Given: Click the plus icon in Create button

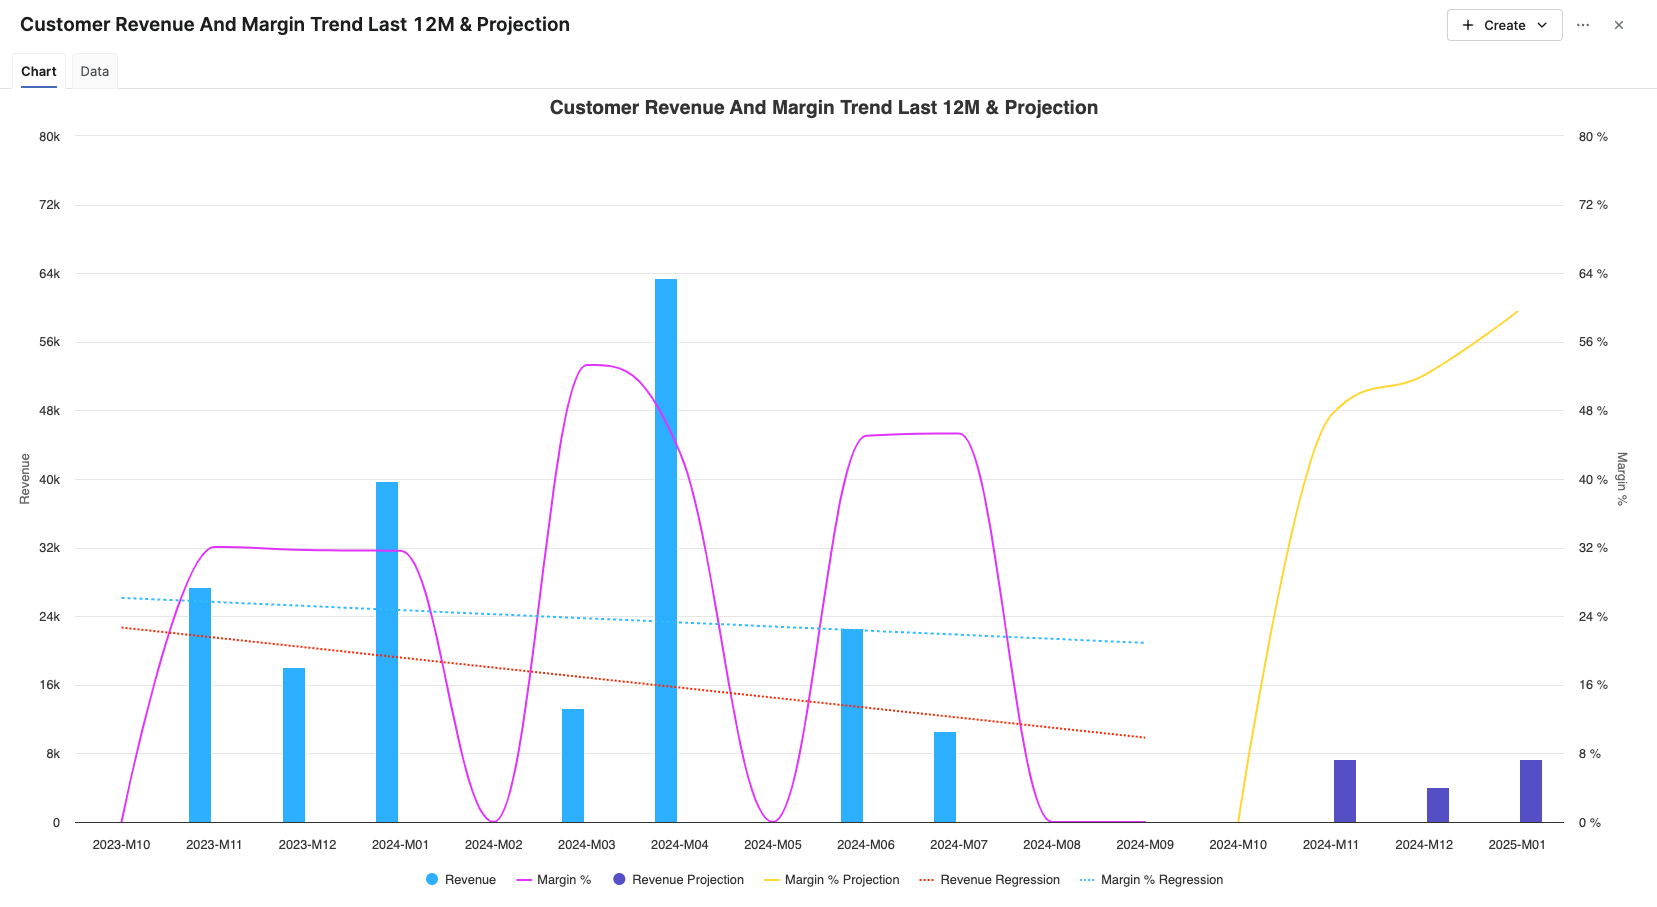Looking at the screenshot, I should (x=1468, y=25).
